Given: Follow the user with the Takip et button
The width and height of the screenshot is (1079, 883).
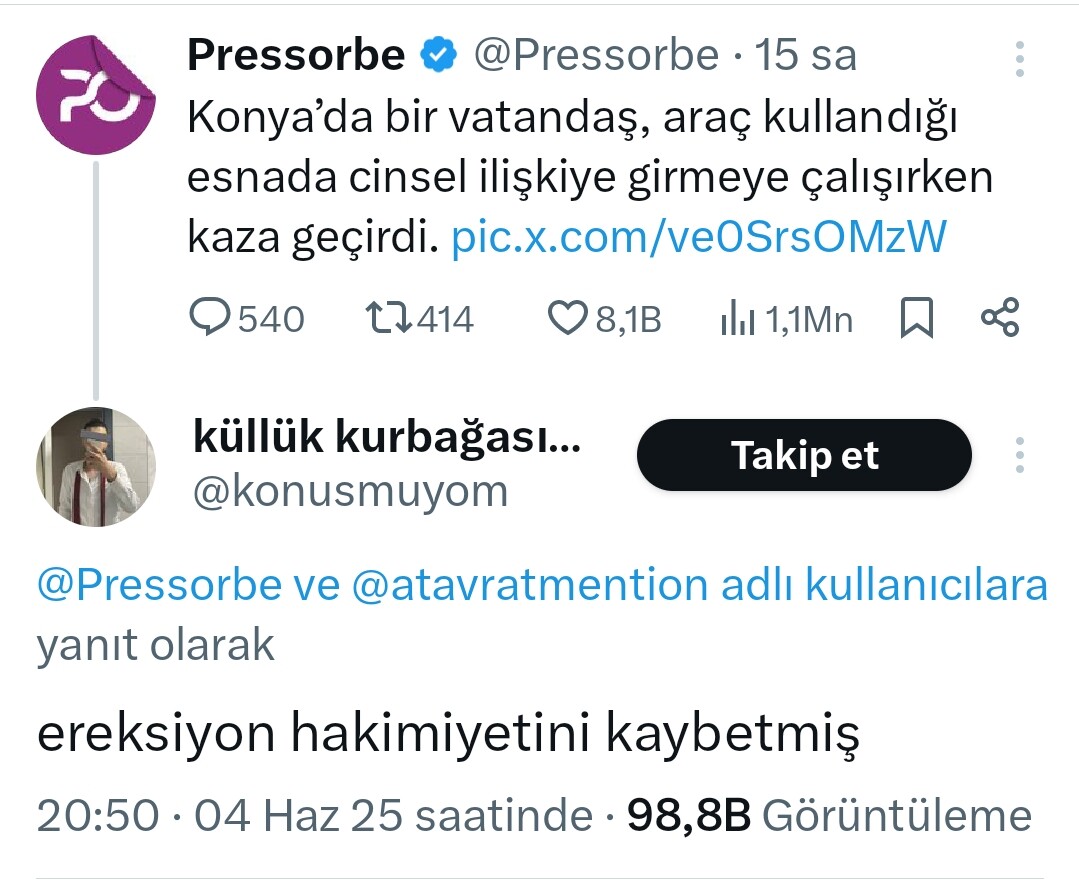Looking at the screenshot, I should (x=804, y=455).
